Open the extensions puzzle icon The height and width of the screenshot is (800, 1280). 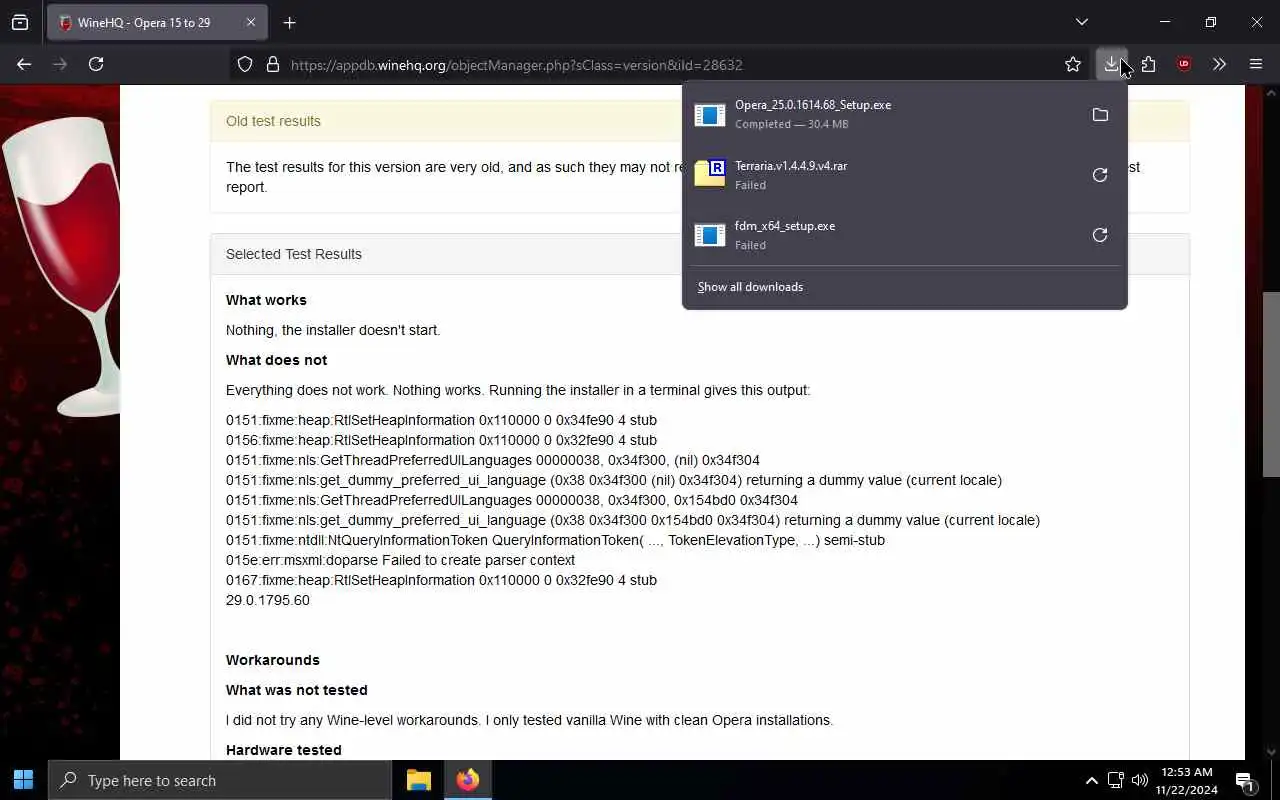[1148, 64]
